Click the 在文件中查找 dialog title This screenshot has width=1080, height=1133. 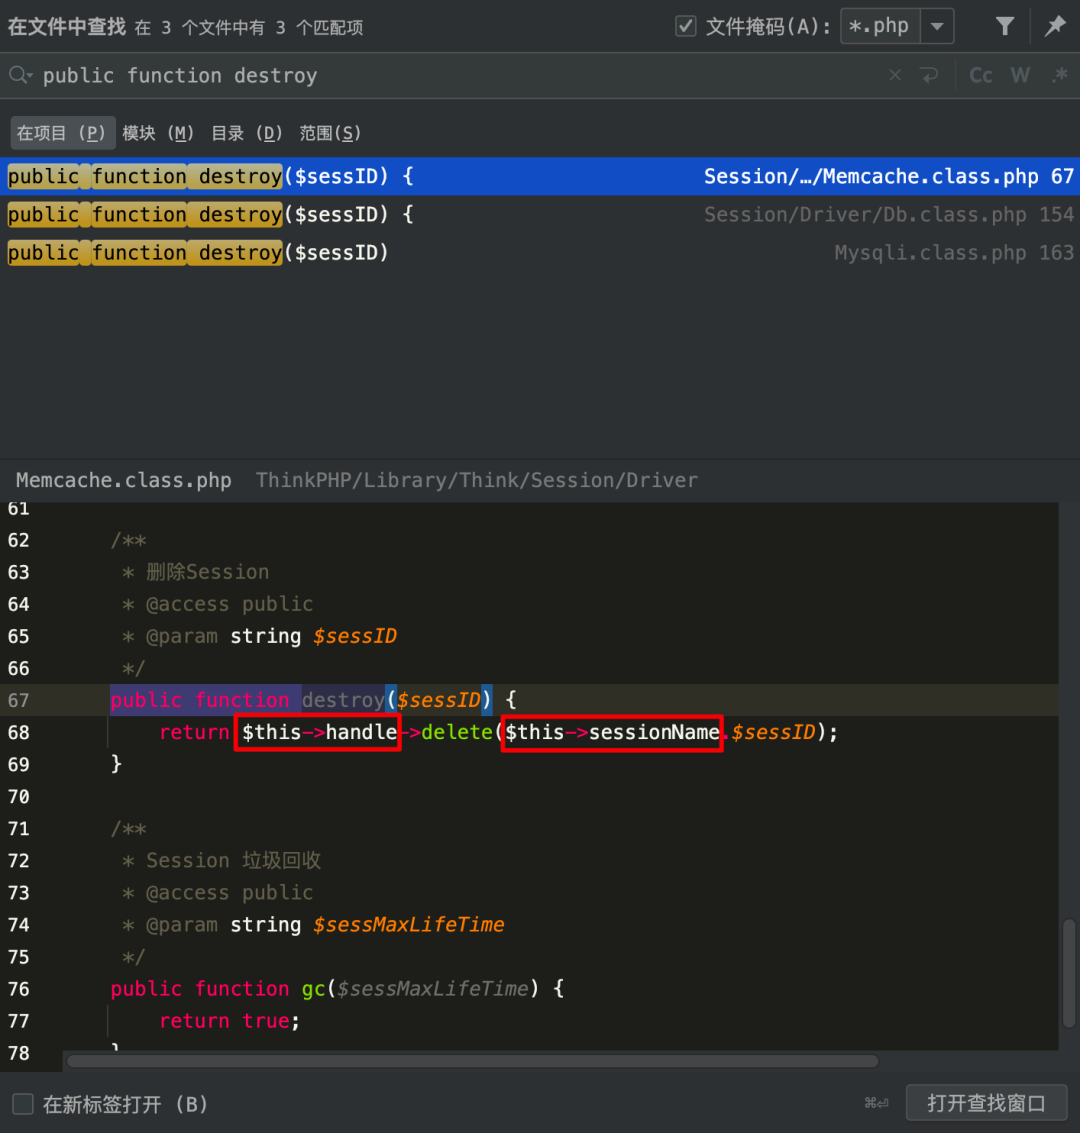[x=66, y=27]
